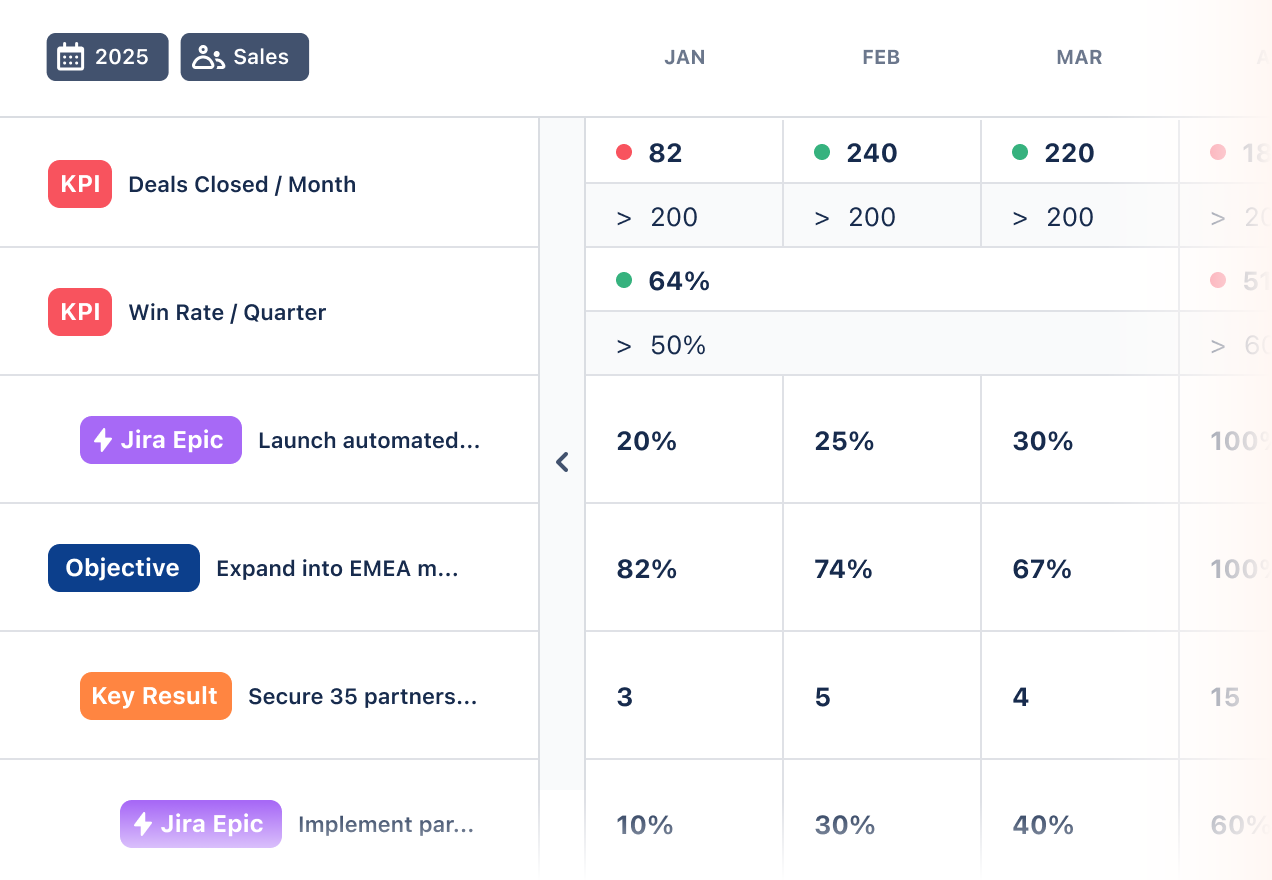
Task: Click the Key Result badge for Secure 35 partners
Action: click(156, 696)
